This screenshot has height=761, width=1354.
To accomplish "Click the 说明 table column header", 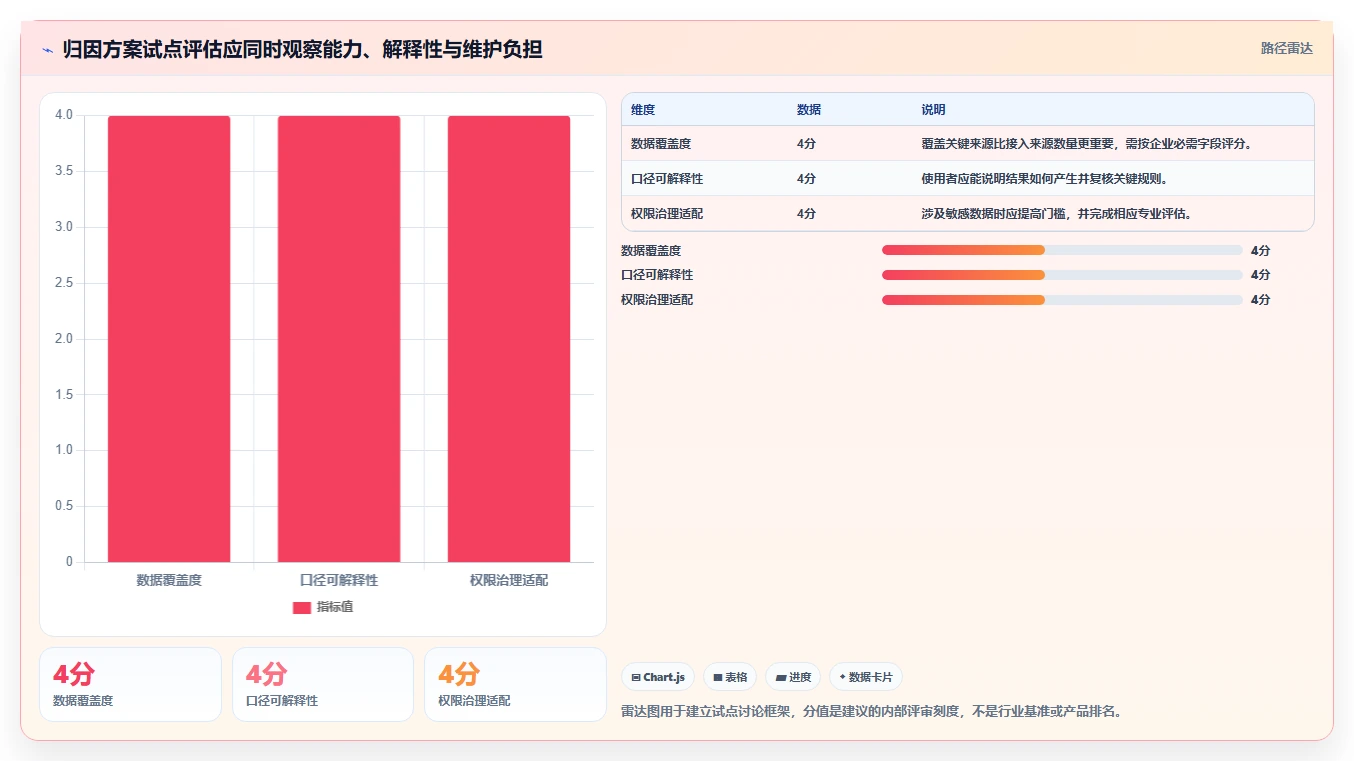I will (934, 110).
